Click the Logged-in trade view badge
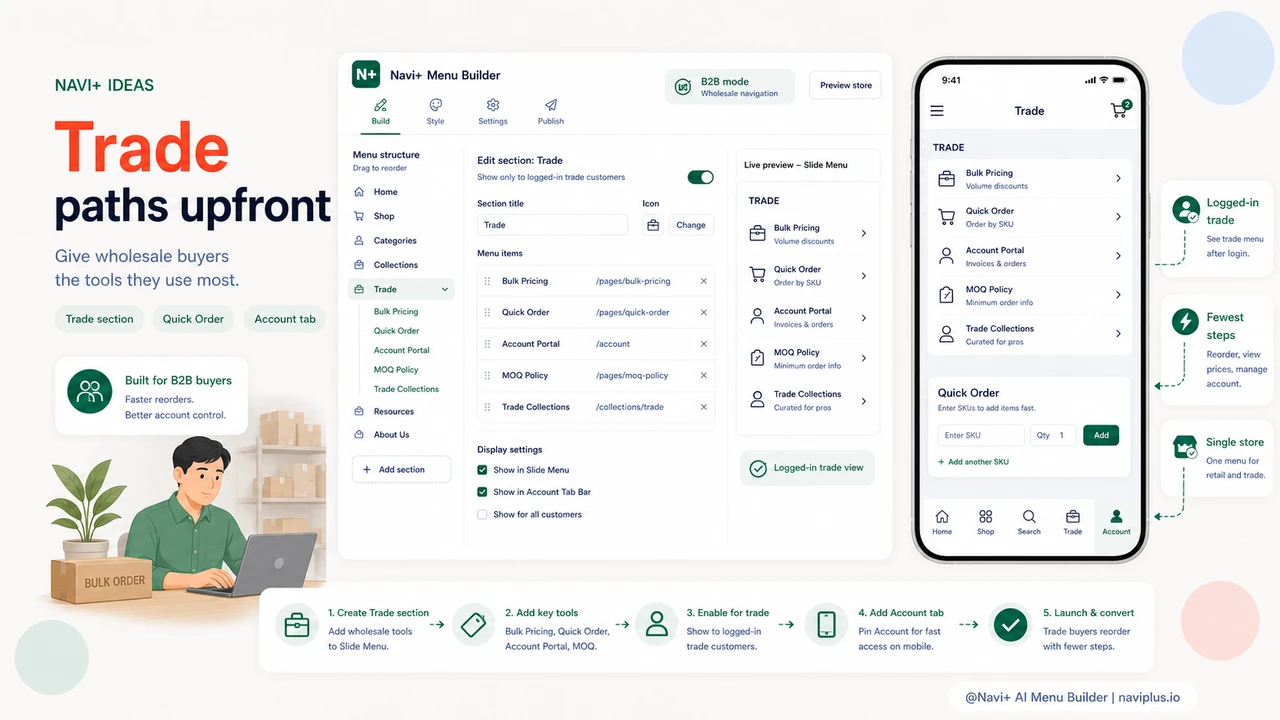Image resolution: width=1280 pixels, height=720 pixels. [x=807, y=468]
